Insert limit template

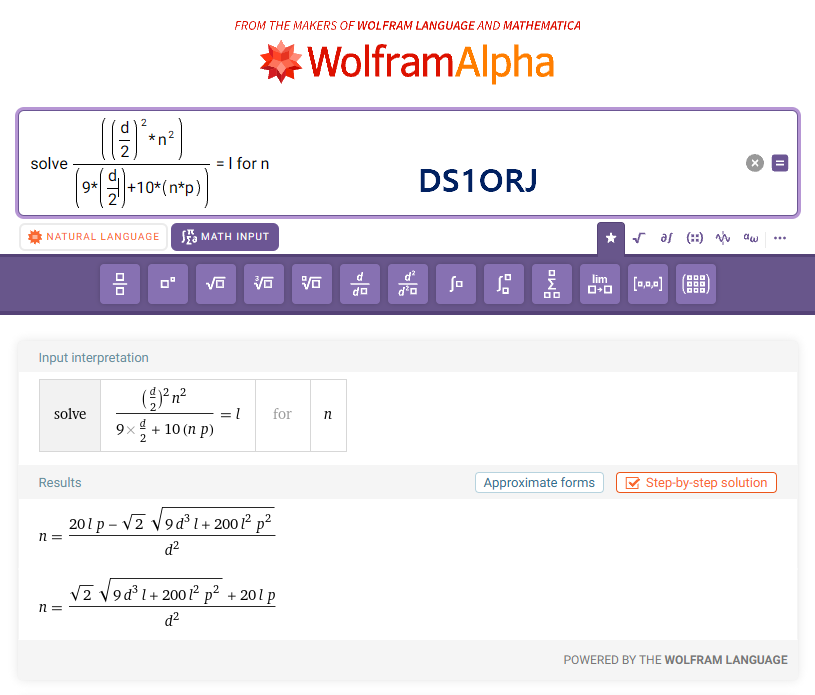coord(600,284)
